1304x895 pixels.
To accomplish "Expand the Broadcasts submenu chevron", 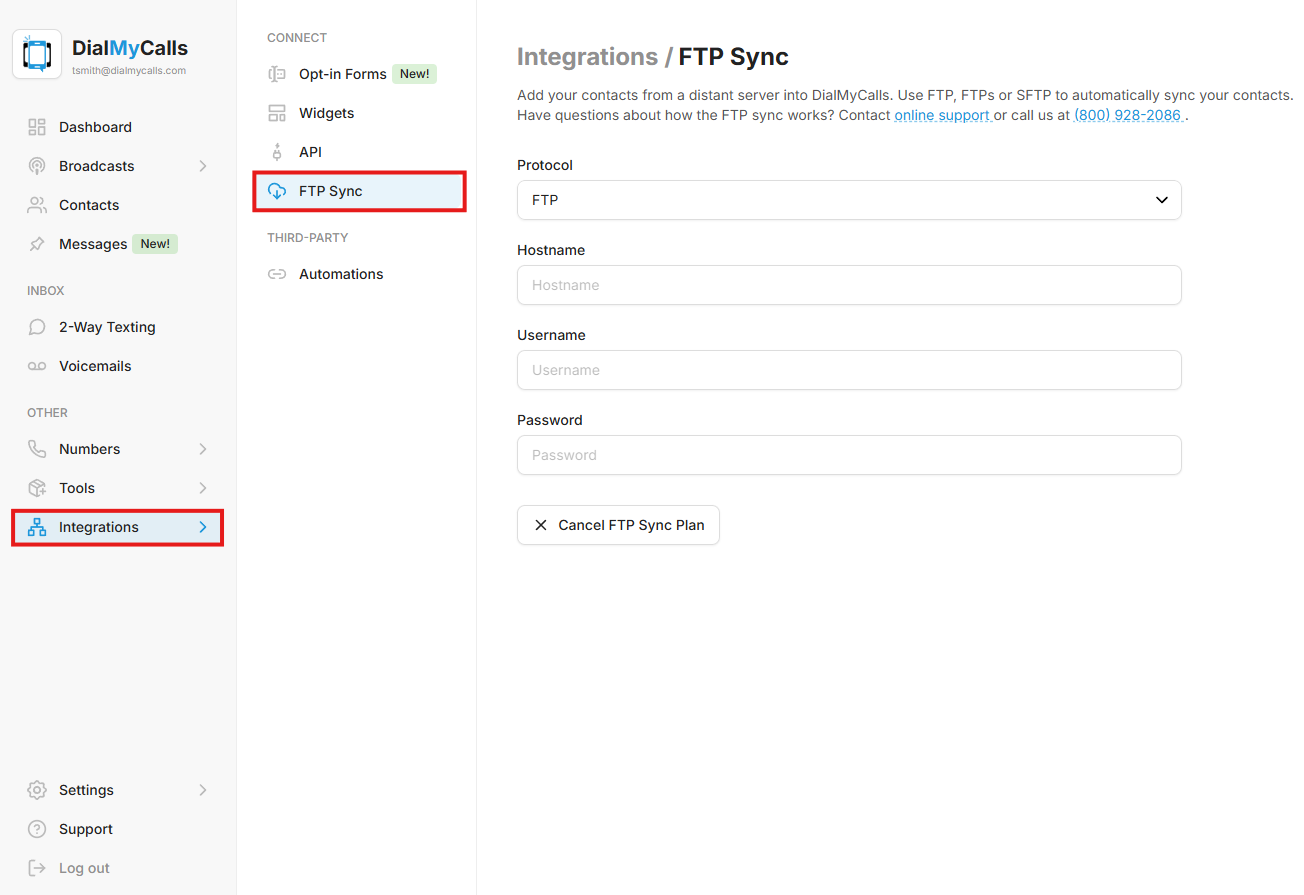I will [x=203, y=166].
